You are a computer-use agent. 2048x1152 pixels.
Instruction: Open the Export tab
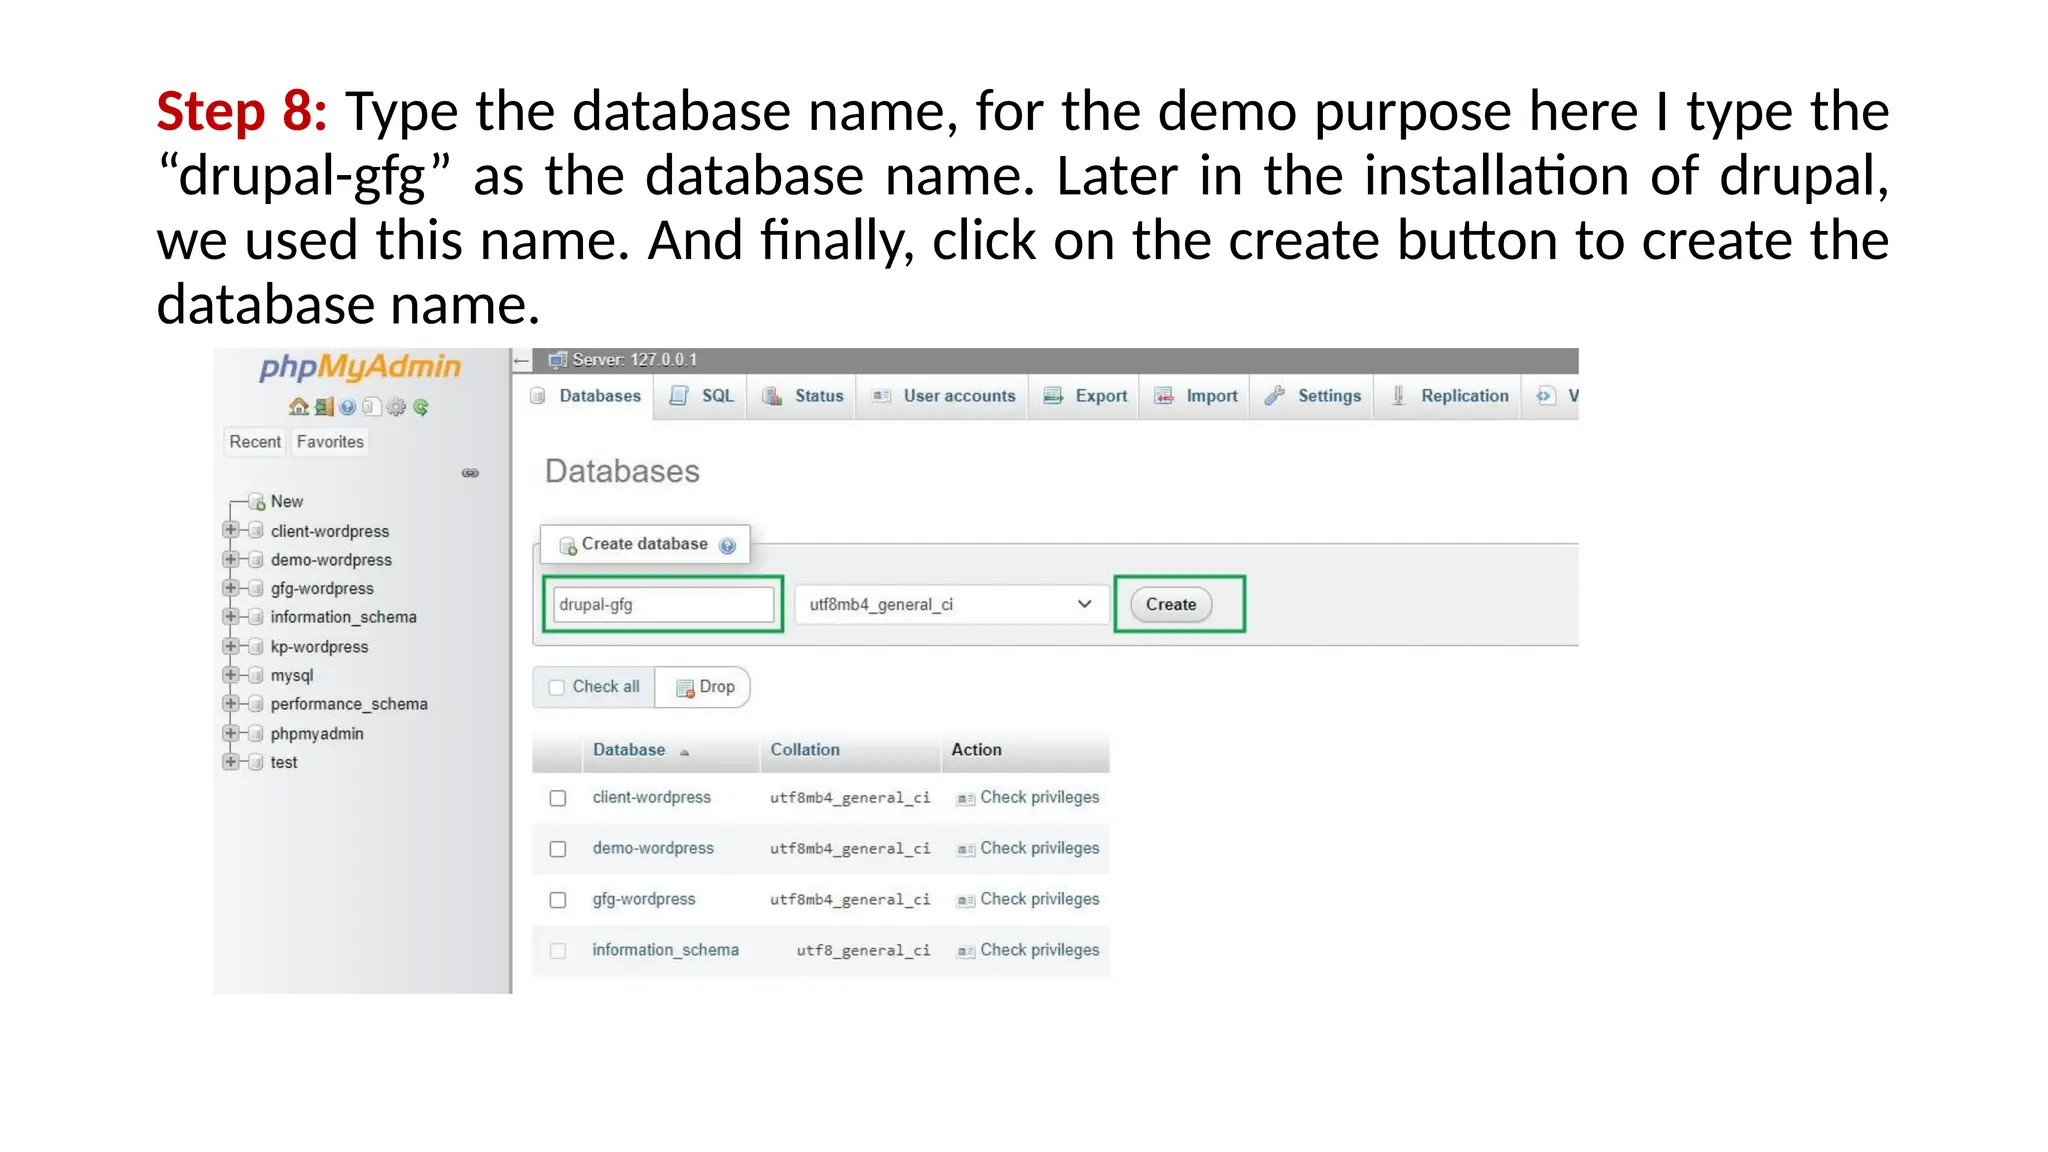[x=1085, y=396]
